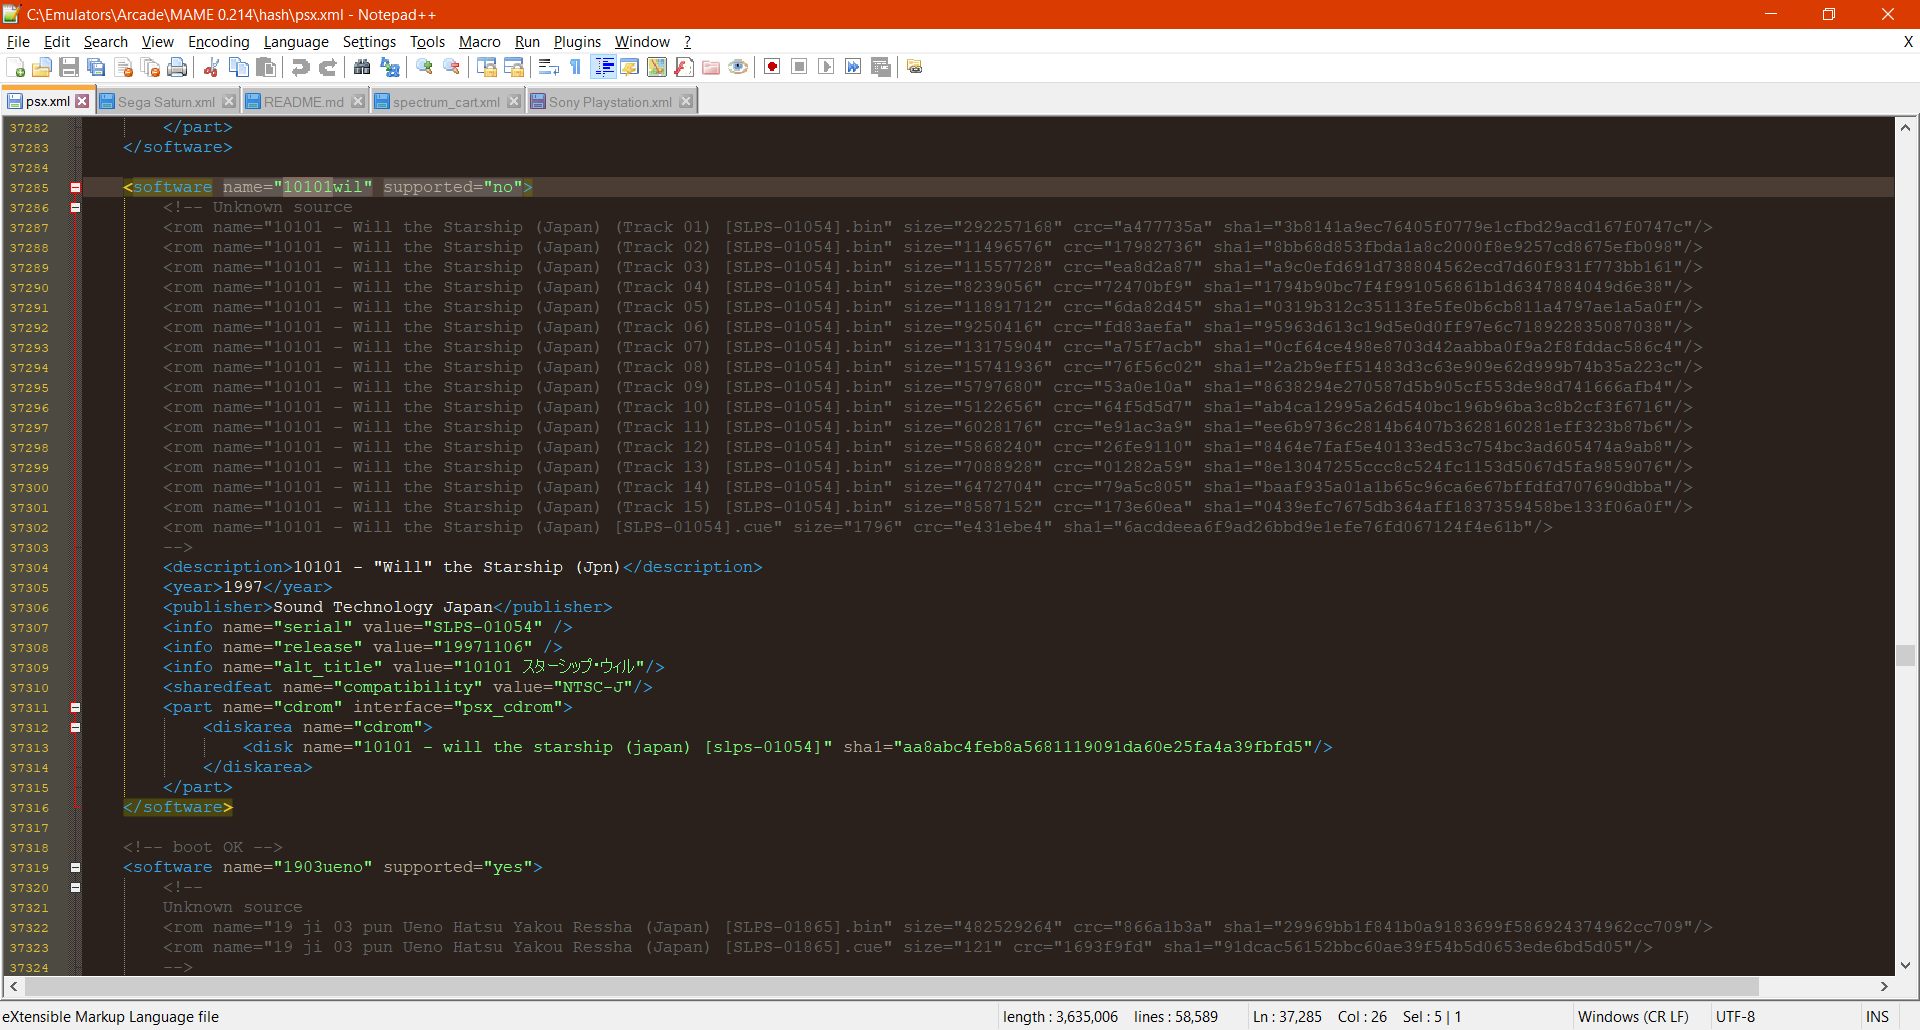Collapse fold marker at line 37285
Screen dimensions: 1920x1030
click(x=75, y=188)
